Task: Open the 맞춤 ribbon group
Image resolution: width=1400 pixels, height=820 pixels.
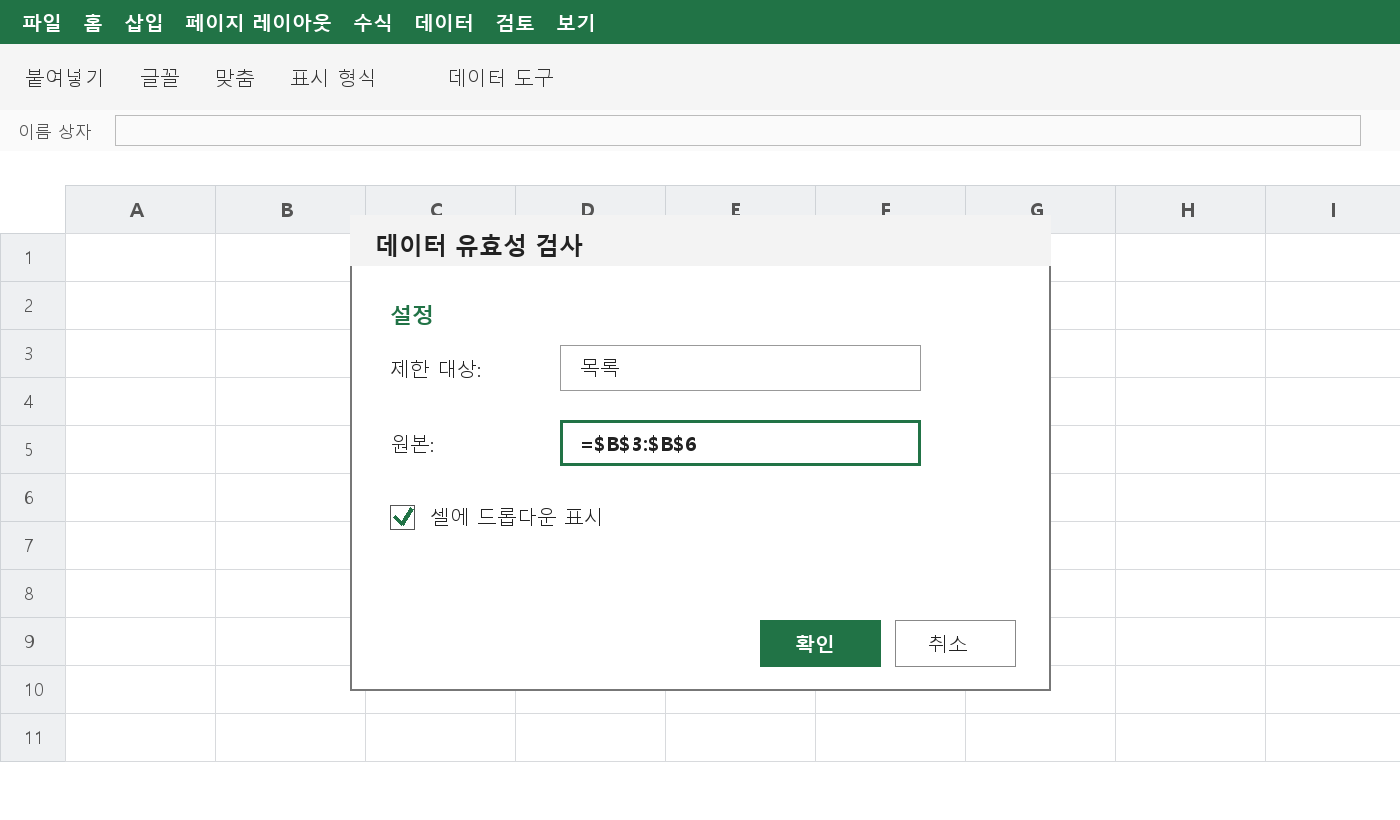Action: click(x=235, y=77)
